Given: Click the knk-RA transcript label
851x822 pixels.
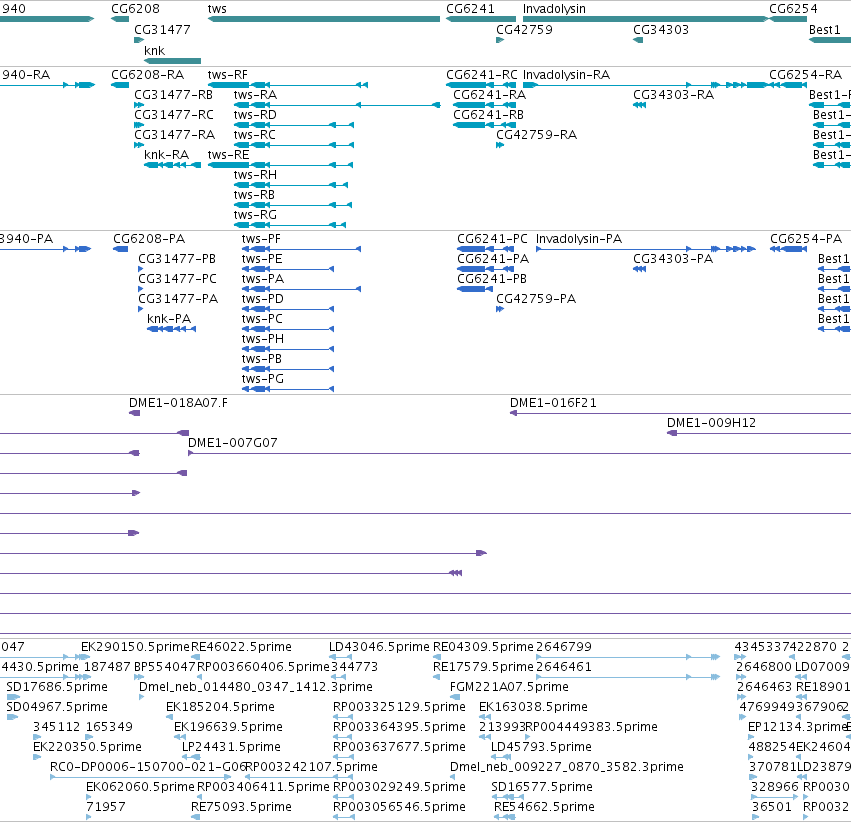Looking at the screenshot, I should tap(167, 155).
